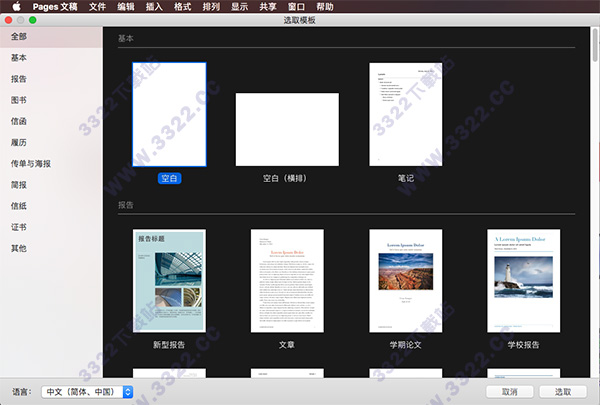Choose the 学期论文 template thumbnail
Image resolution: width=600 pixels, height=405 pixels.
(406, 281)
